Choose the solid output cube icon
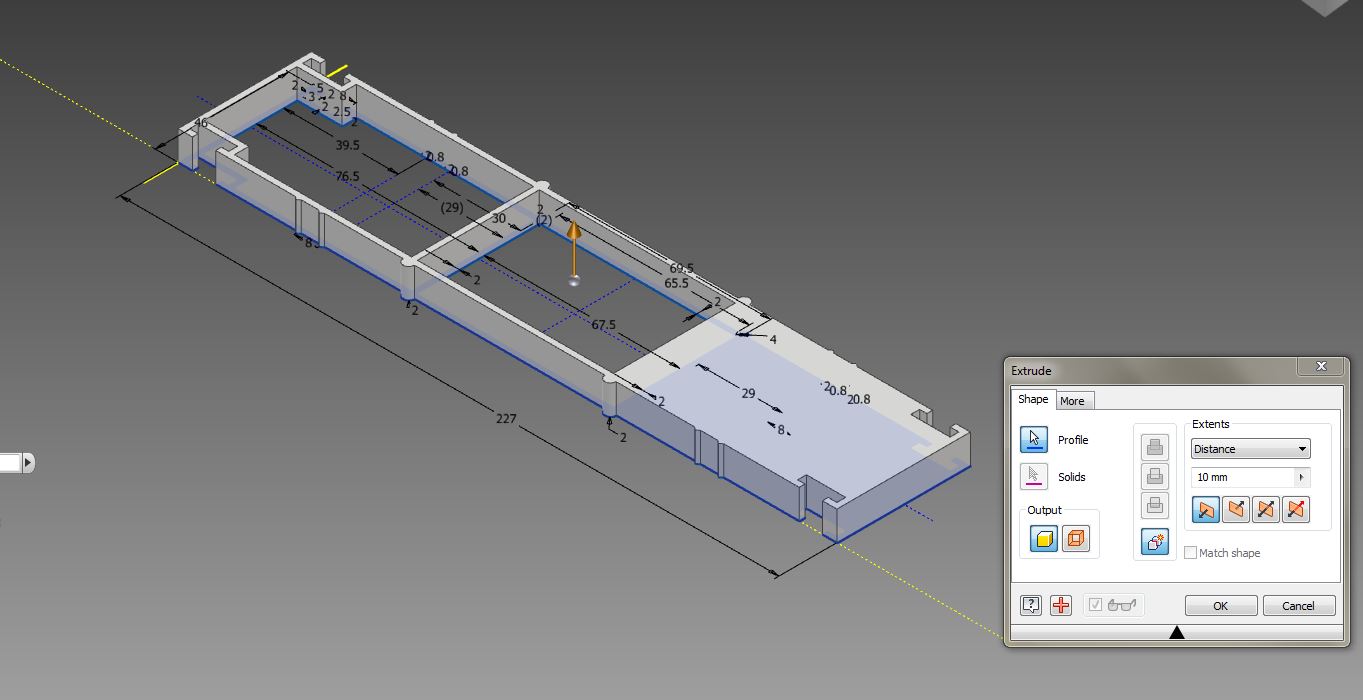This screenshot has height=700, width=1363. click(x=1043, y=539)
